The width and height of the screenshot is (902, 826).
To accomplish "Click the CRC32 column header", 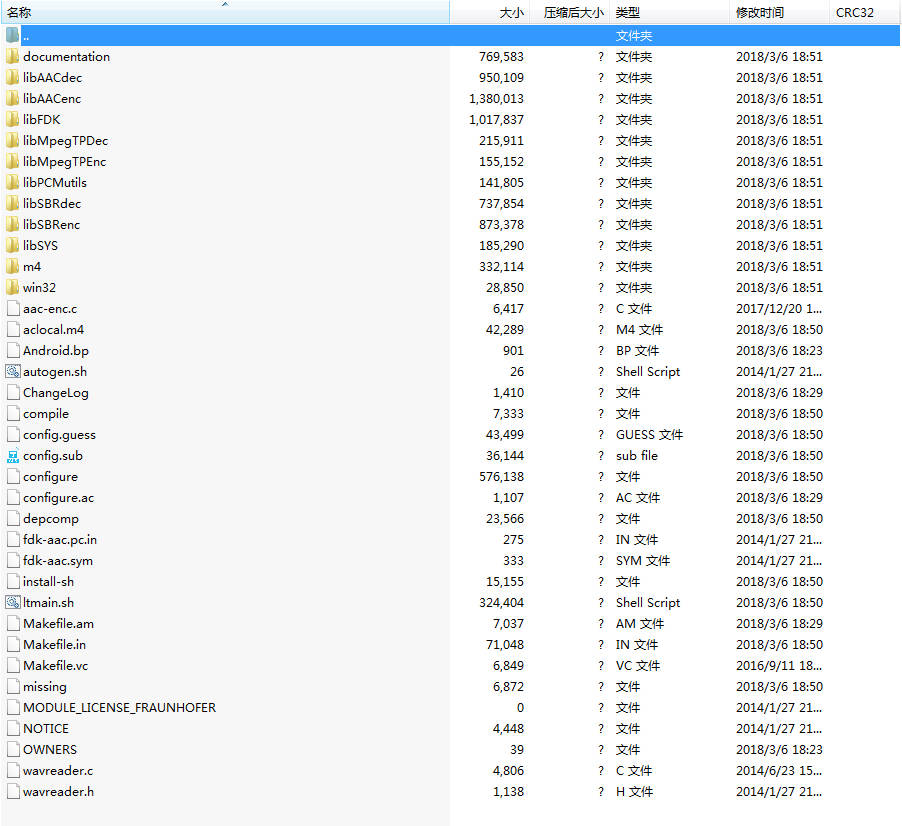I will click(854, 13).
